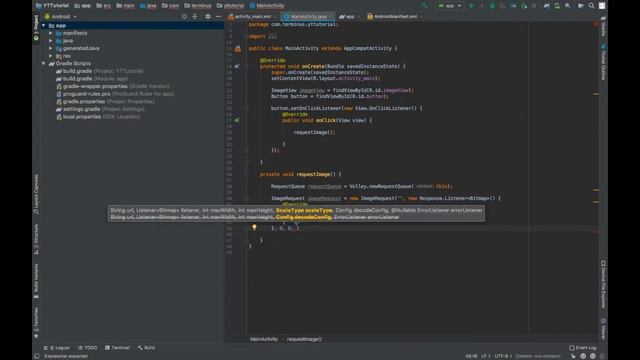Hide the Project panel with the minus icon
This screenshot has height=360, width=640.
pos(218,17)
